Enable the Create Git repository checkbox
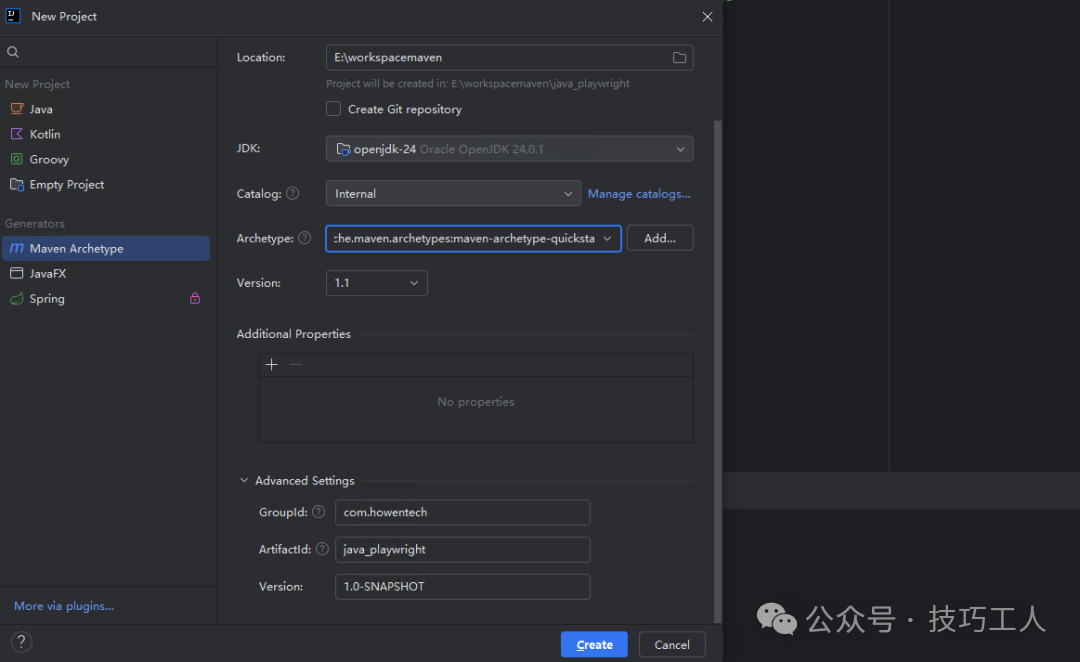 point(334,109)
